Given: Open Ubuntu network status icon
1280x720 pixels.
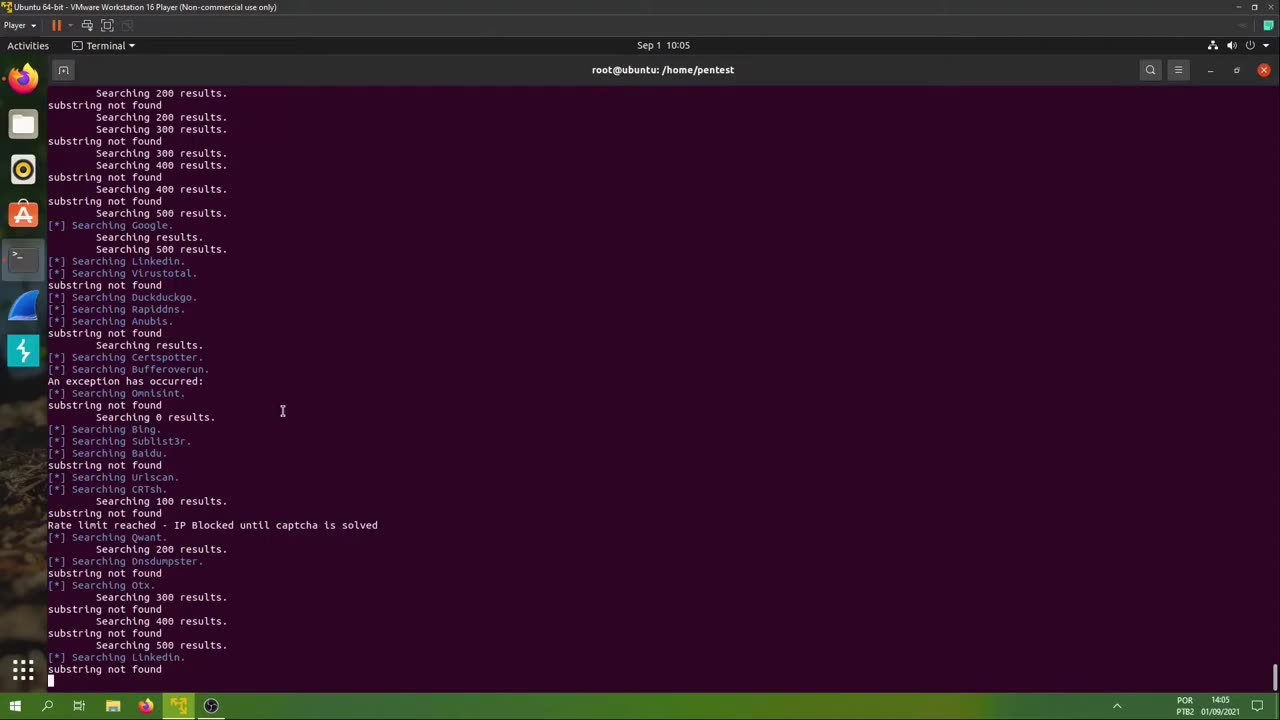Looking at the screenshot, I should [1213, 45].
